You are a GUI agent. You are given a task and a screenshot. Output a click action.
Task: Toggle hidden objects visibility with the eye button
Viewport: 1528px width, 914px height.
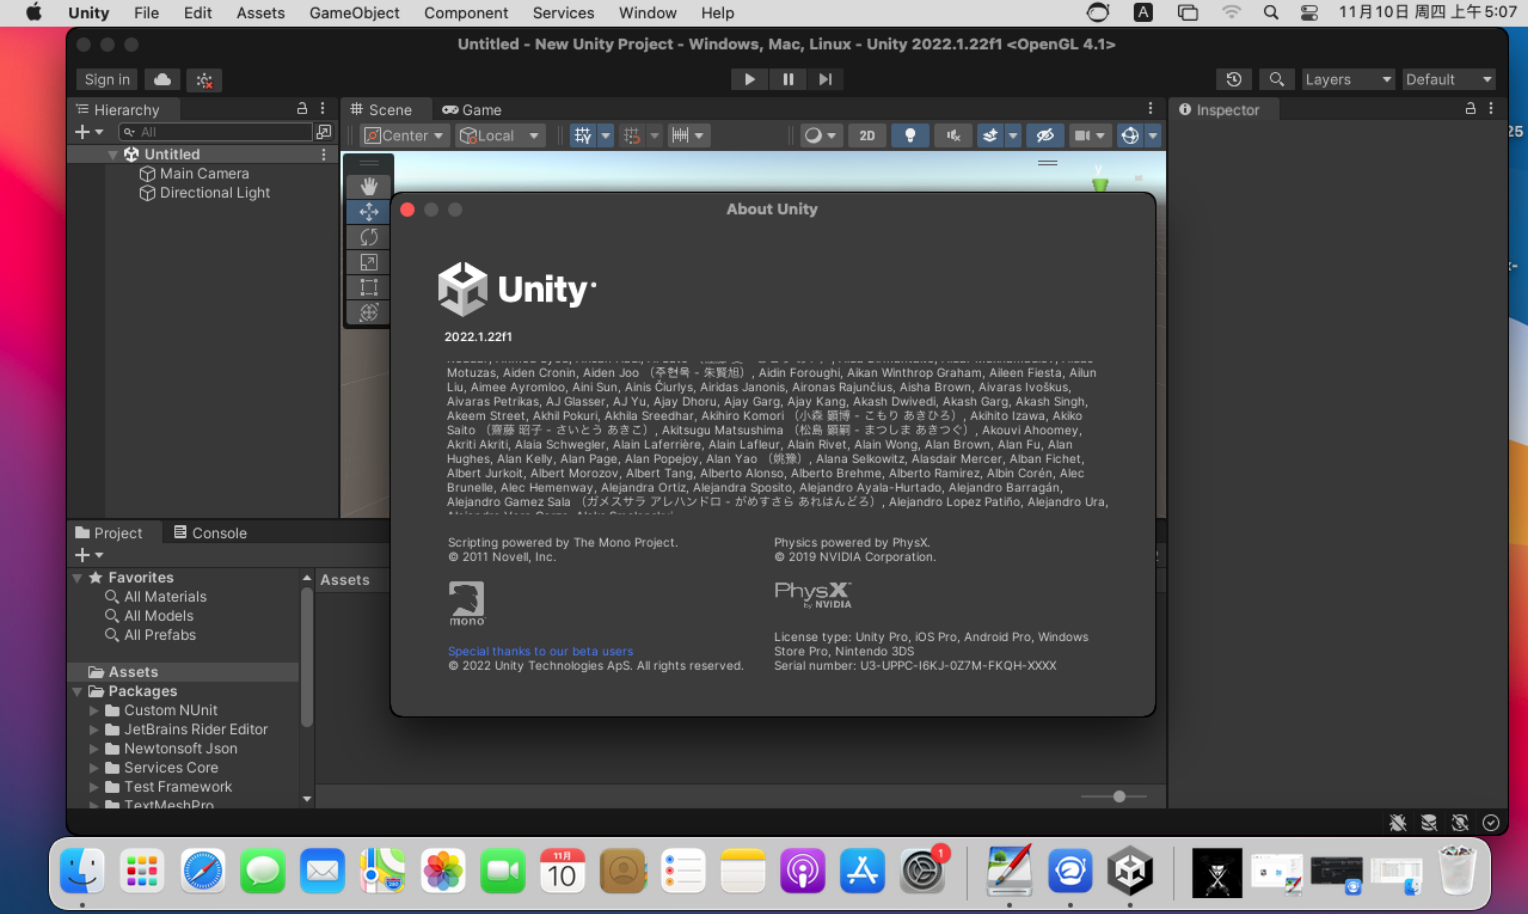point(1045,136)
